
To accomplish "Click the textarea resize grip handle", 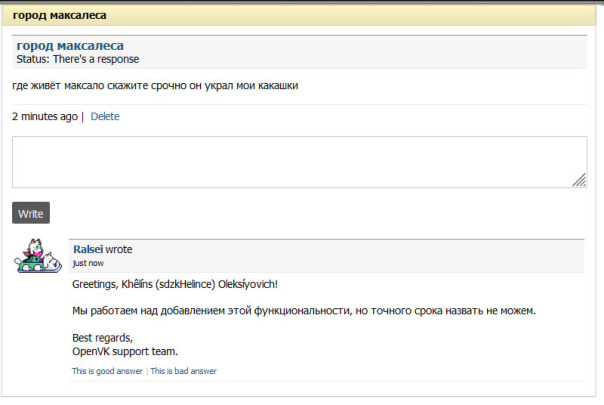I will [x=579, y=180].
